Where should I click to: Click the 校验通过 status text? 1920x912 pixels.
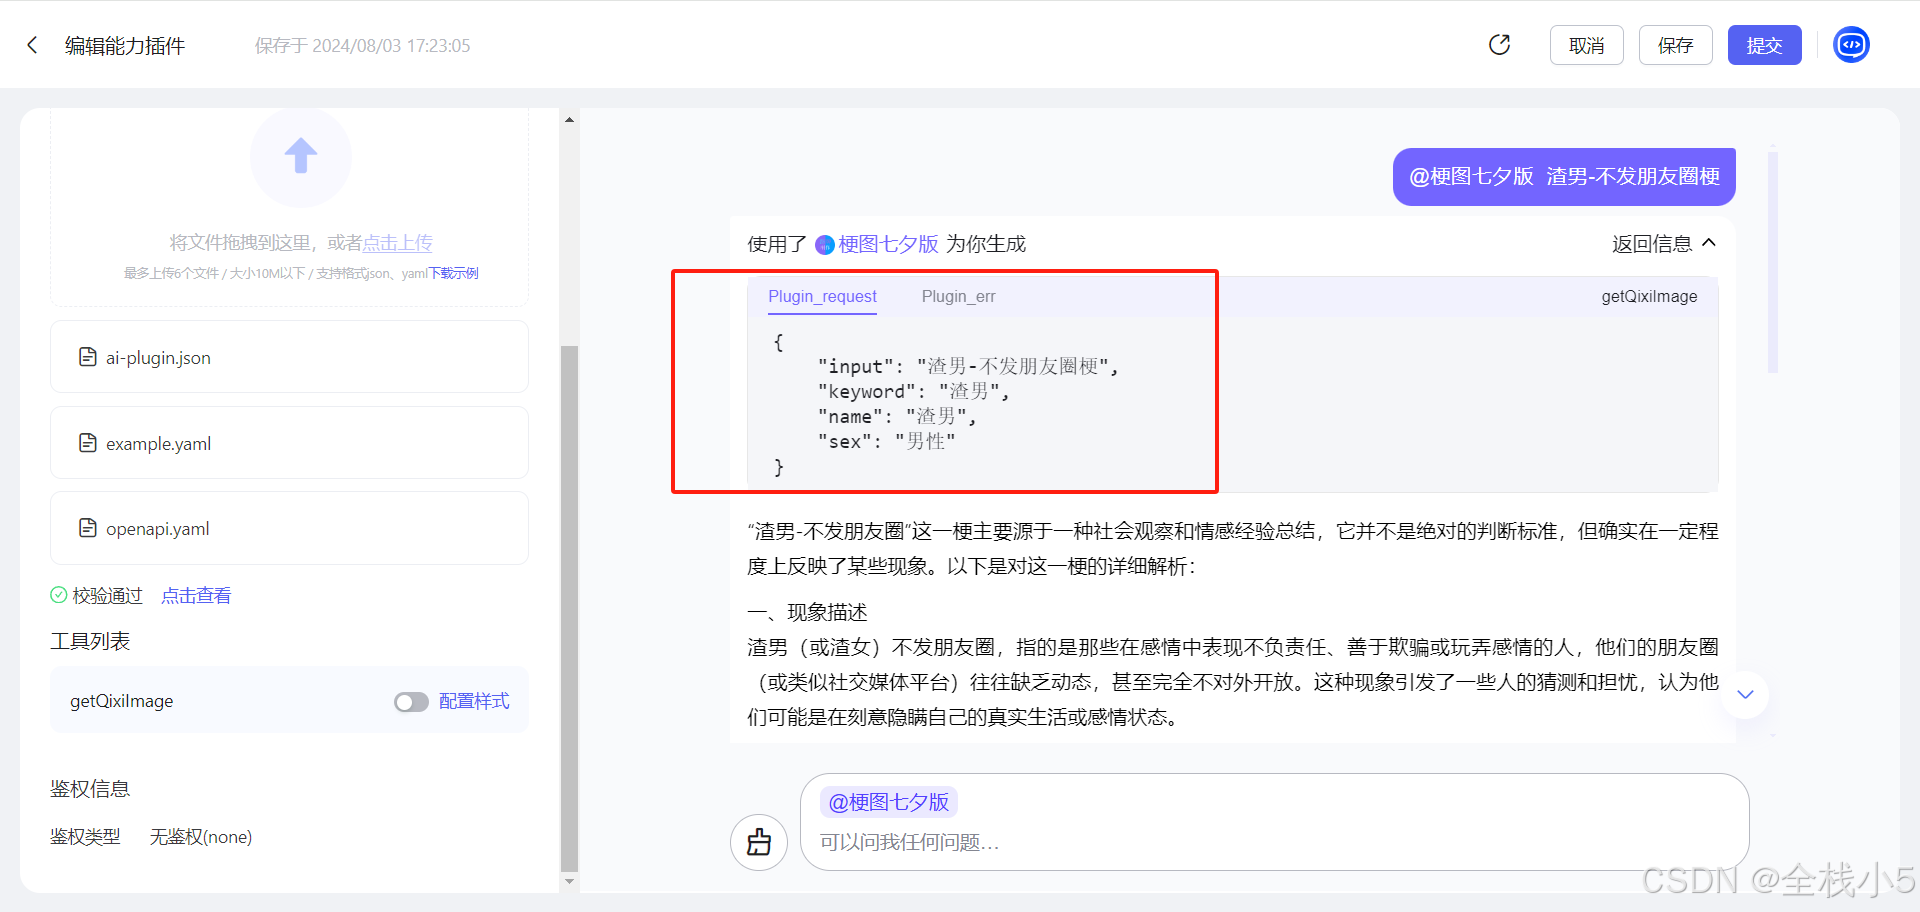coord(108,595)
